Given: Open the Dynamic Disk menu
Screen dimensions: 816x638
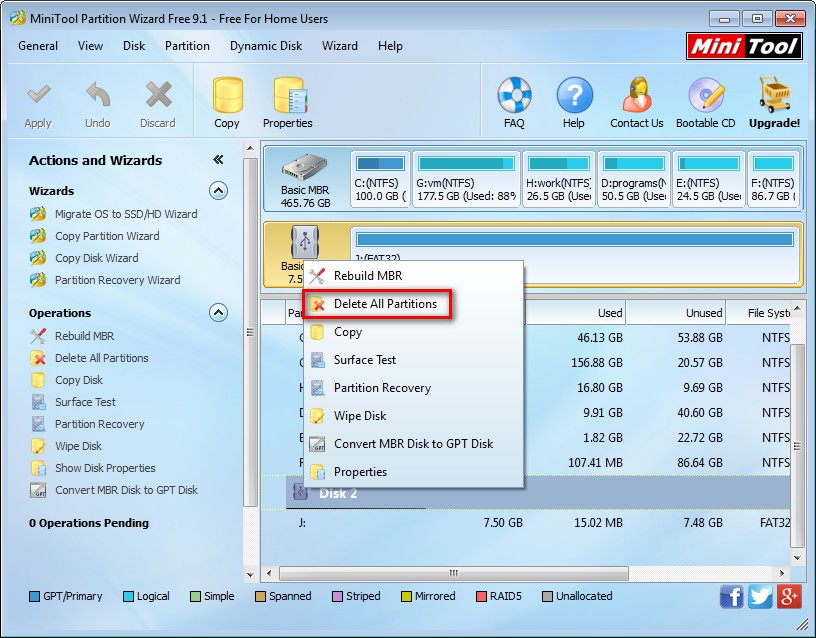Looking at the screenshot, I should click(x=266, y=46).
